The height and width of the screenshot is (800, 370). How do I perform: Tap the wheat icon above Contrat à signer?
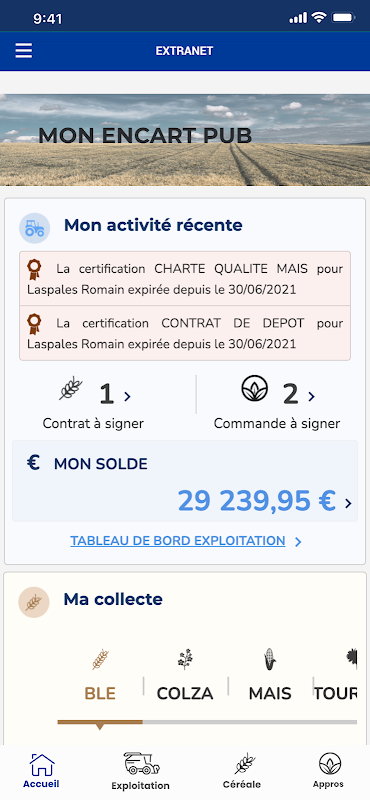click(70, 389)
